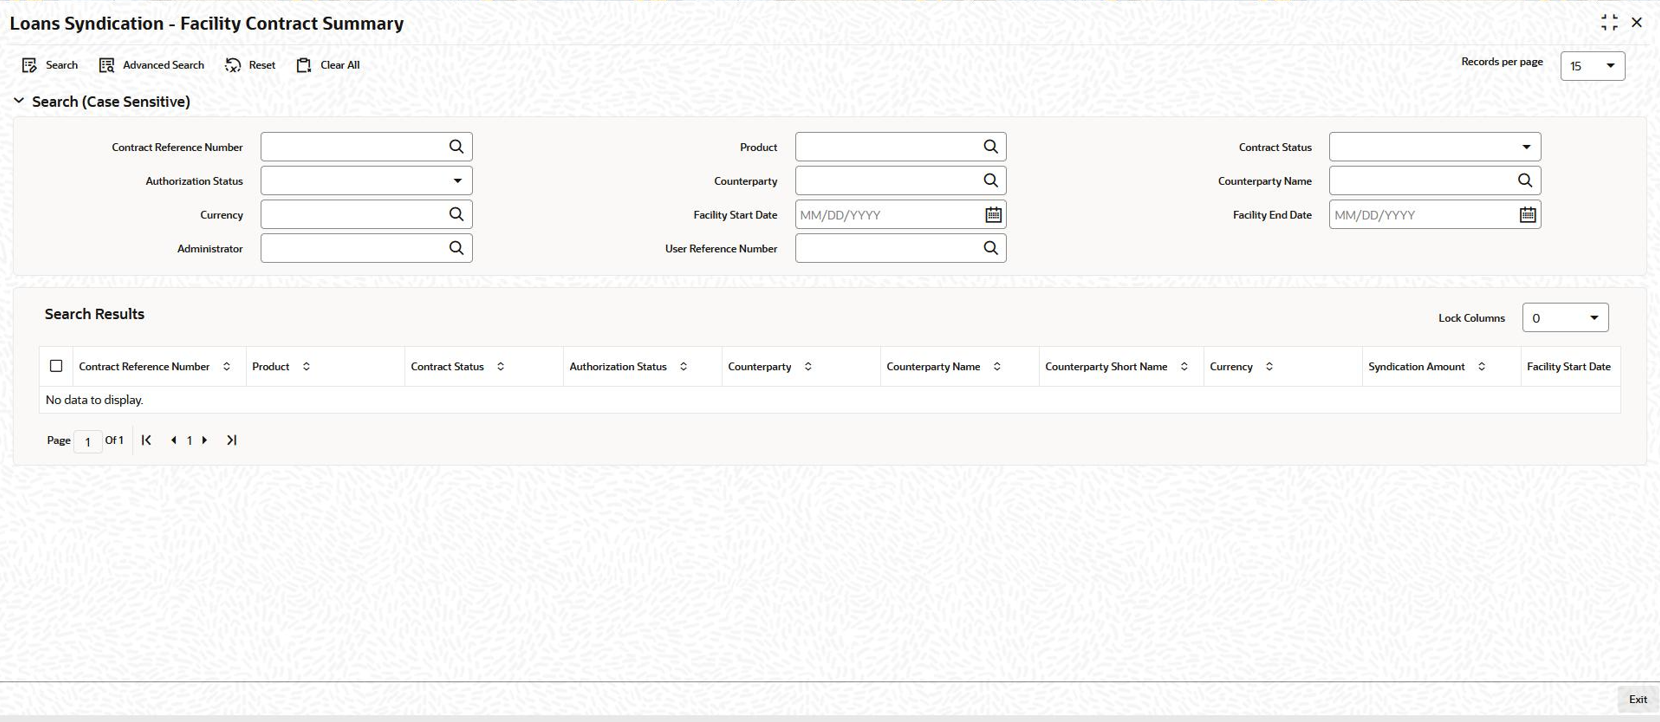Screen dimensions: 1660x722
Task: Click the Facility Start Date column header
Action: tap(1568, 367)
